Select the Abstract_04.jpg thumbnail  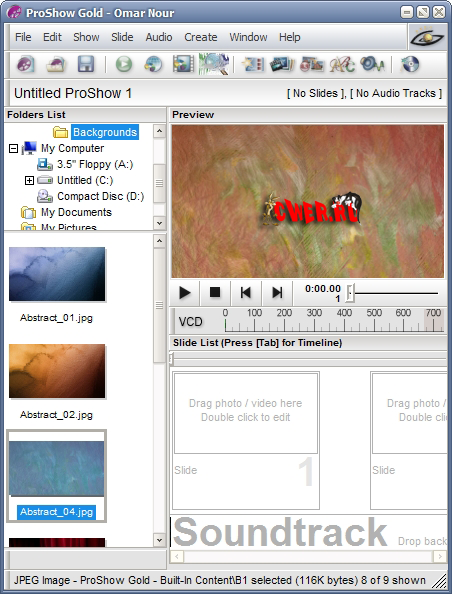[56, 469]
